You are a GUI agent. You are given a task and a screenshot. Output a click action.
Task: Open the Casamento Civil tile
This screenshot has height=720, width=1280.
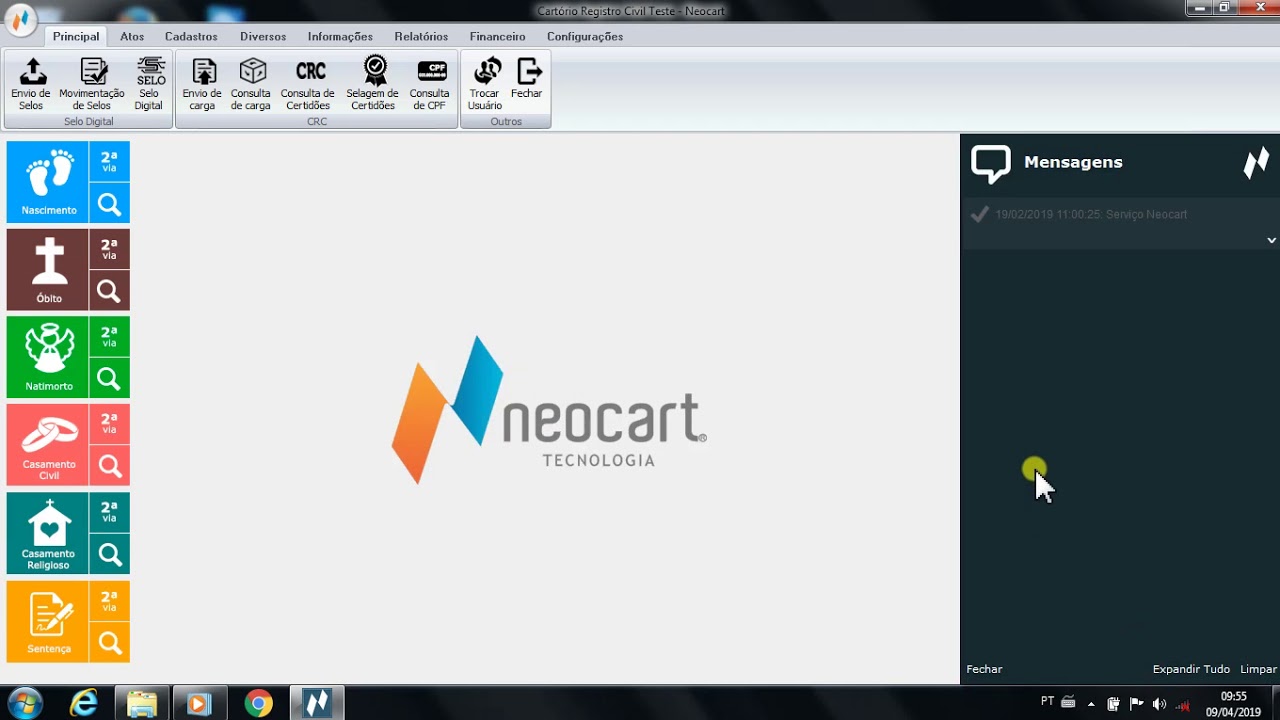pos(48,445)
